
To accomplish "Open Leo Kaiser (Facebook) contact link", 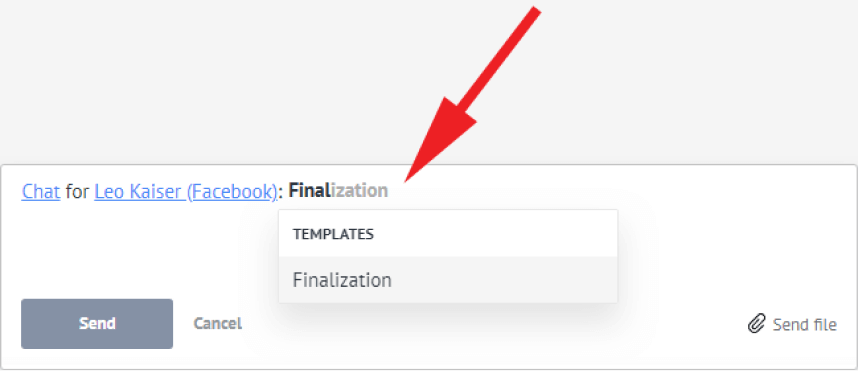I will click(x=185, y=191).
